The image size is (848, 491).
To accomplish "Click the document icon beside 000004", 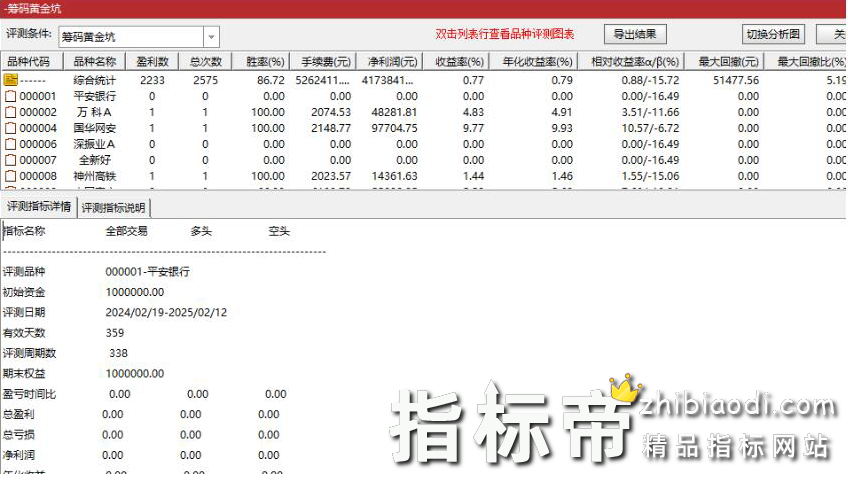I will click(x=11, y=128).
